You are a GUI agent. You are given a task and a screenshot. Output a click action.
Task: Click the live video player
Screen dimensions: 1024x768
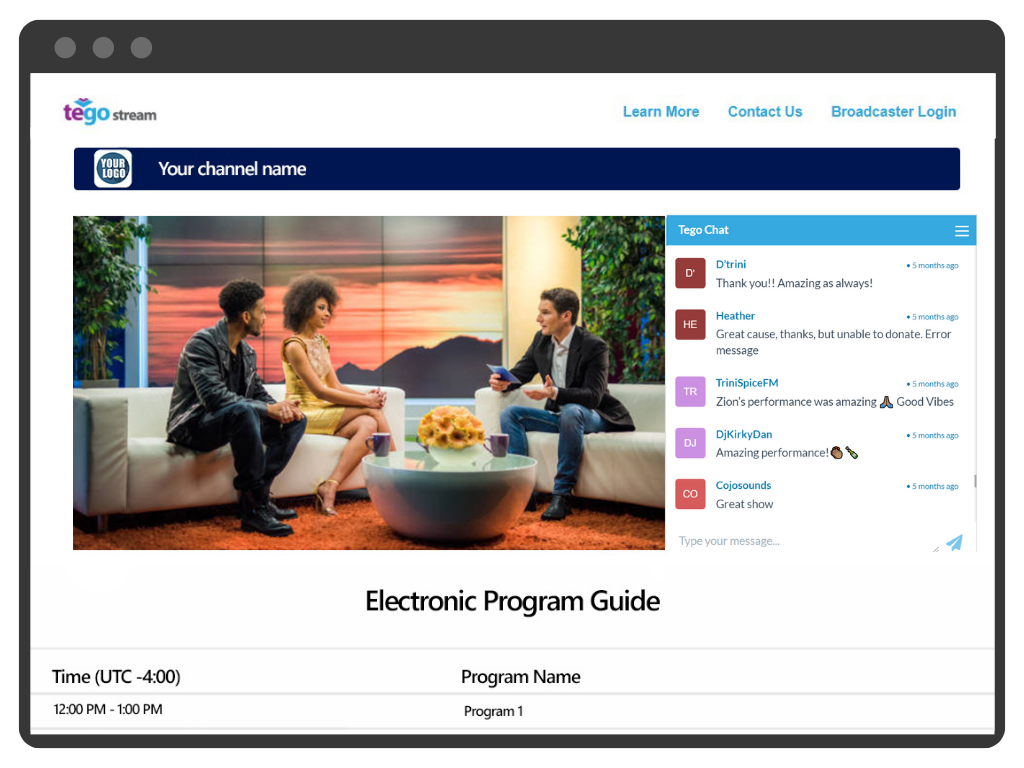(369, 383)
